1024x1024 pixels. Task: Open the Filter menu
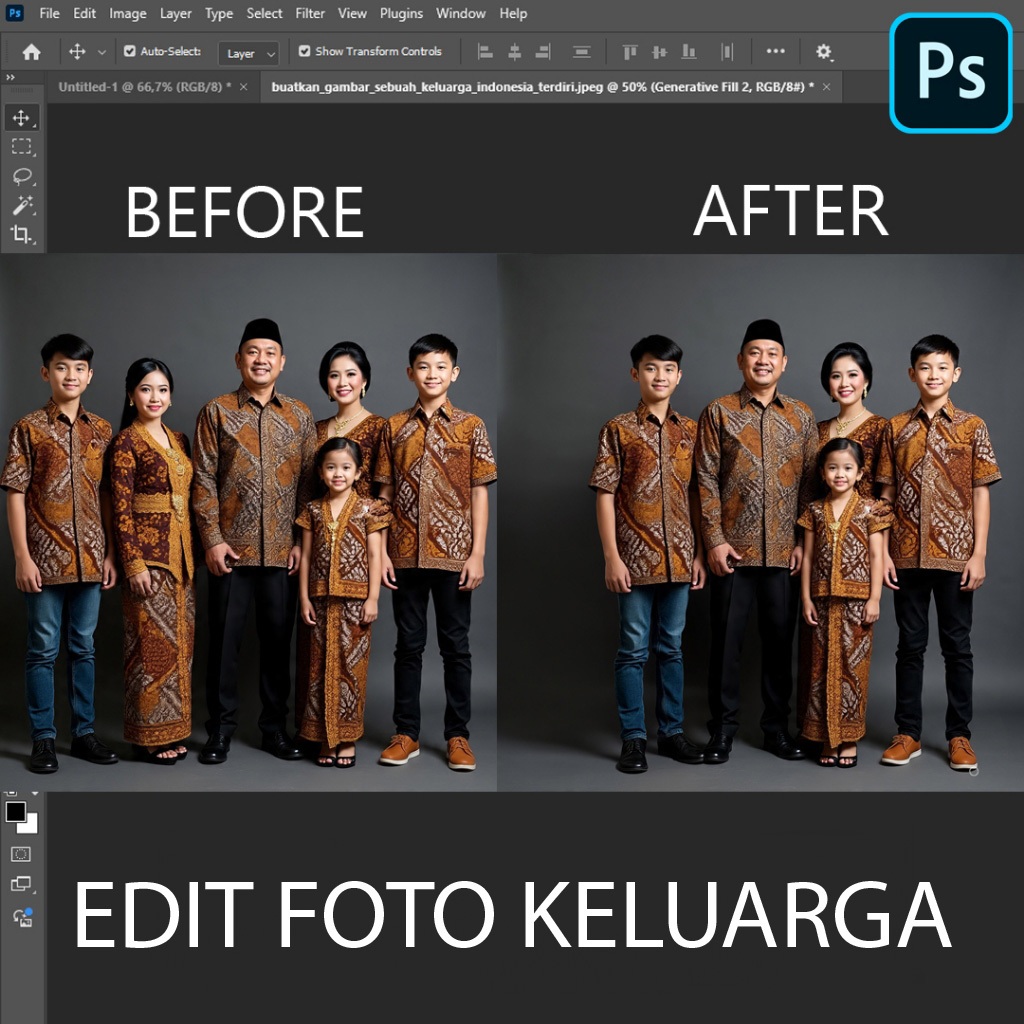click(x=310, y=13)
